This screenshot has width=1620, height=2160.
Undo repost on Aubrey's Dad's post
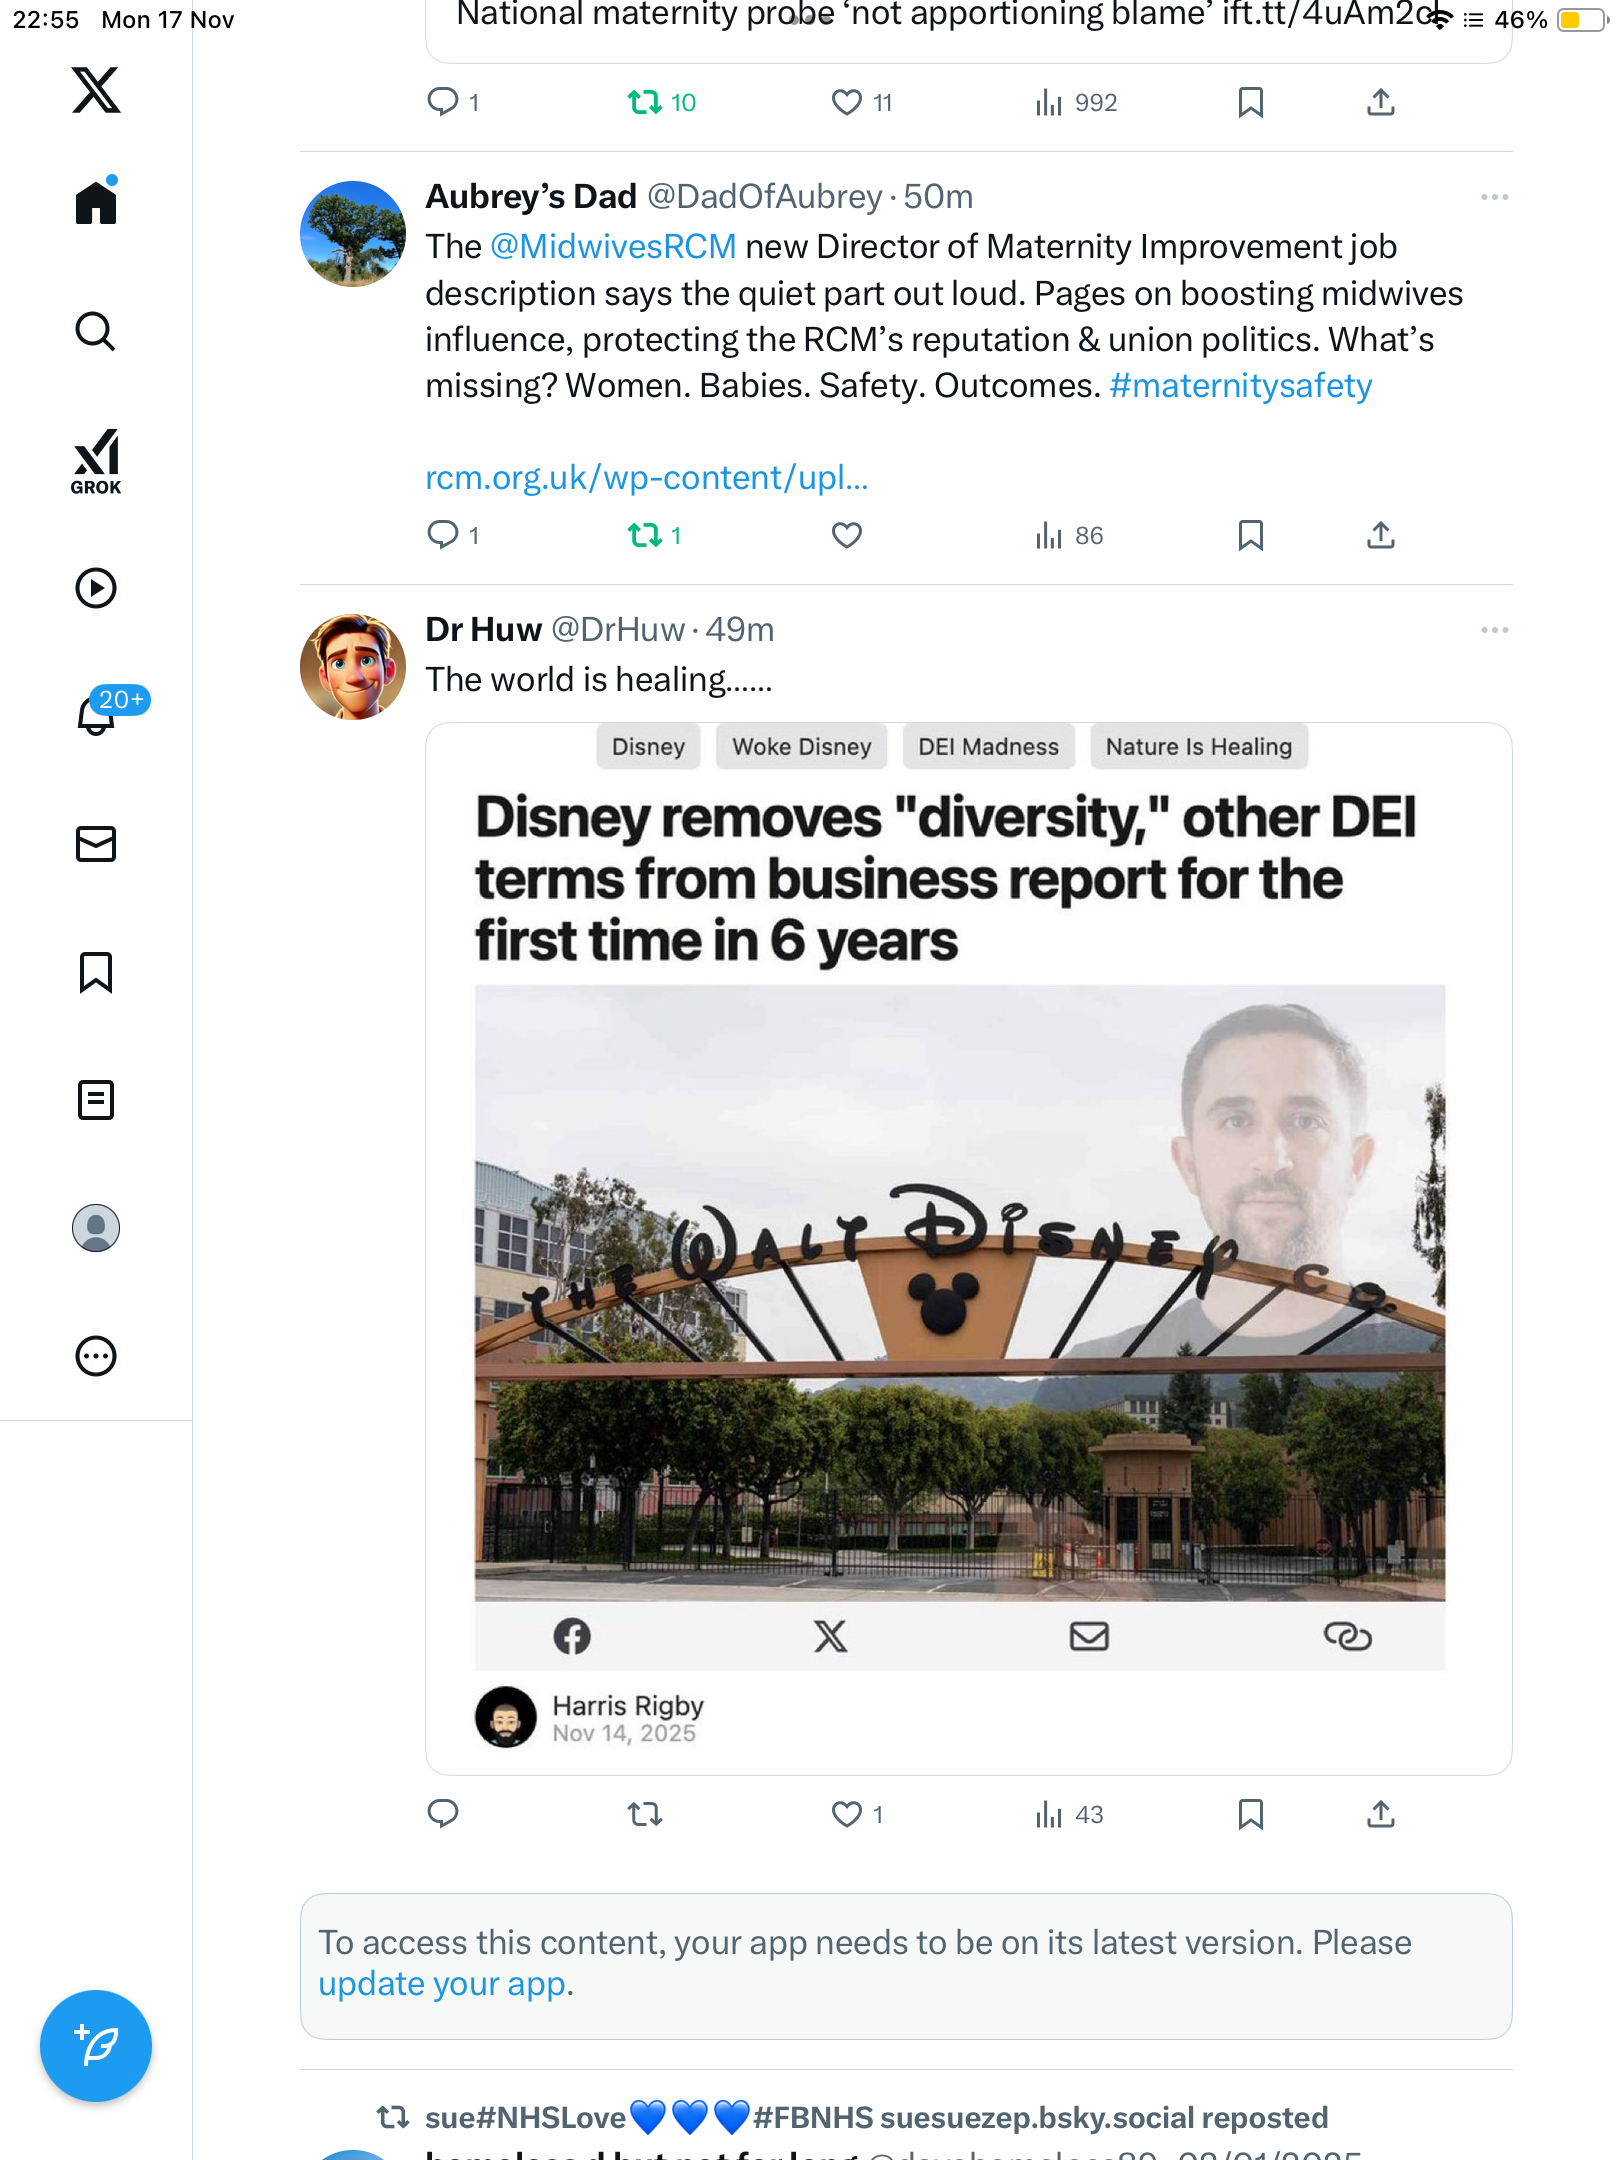(645, 536)
